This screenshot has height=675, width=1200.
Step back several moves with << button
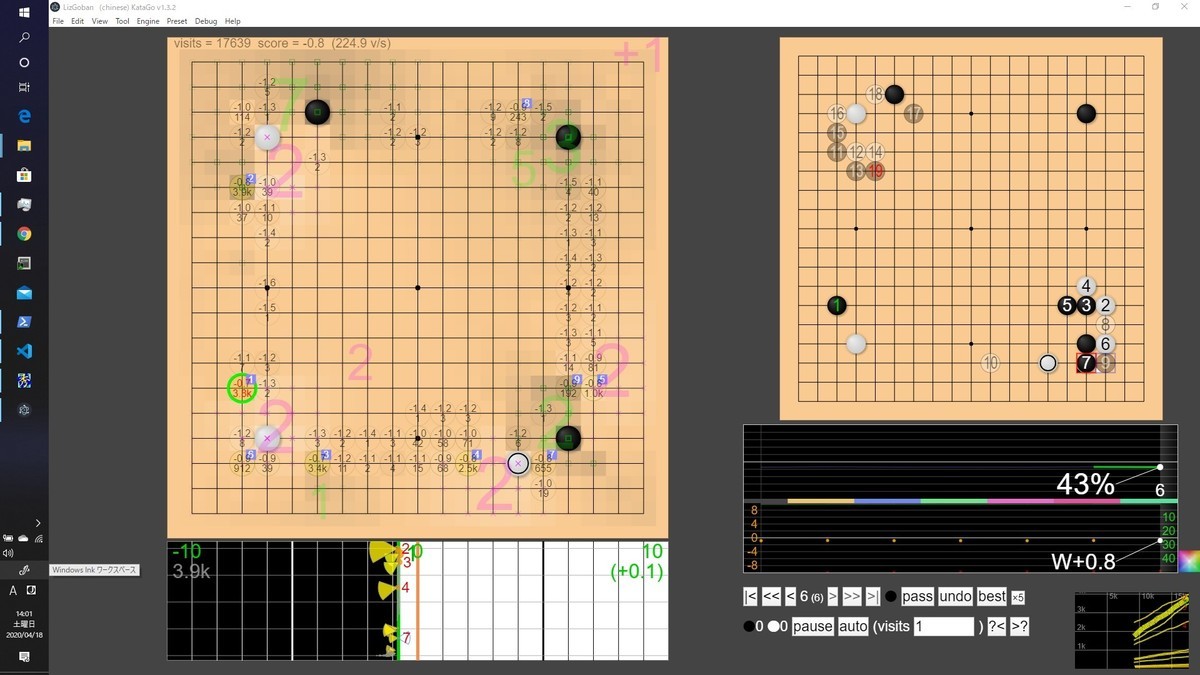771,597
